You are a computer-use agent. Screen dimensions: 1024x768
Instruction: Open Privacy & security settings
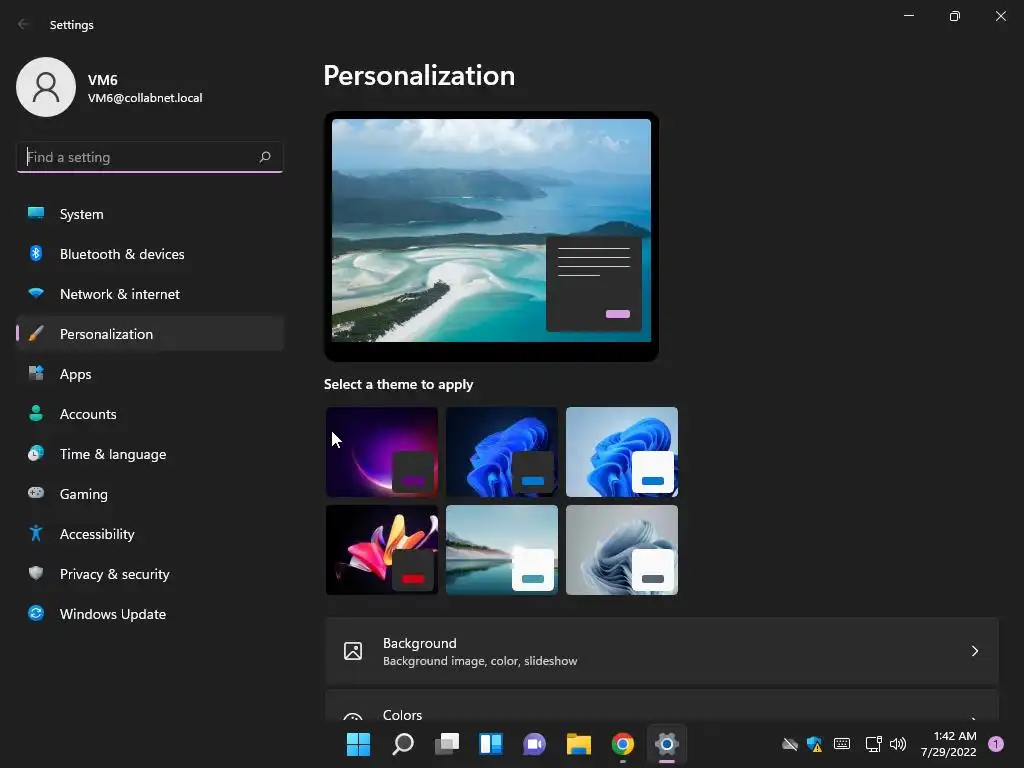tap(150, 574)
